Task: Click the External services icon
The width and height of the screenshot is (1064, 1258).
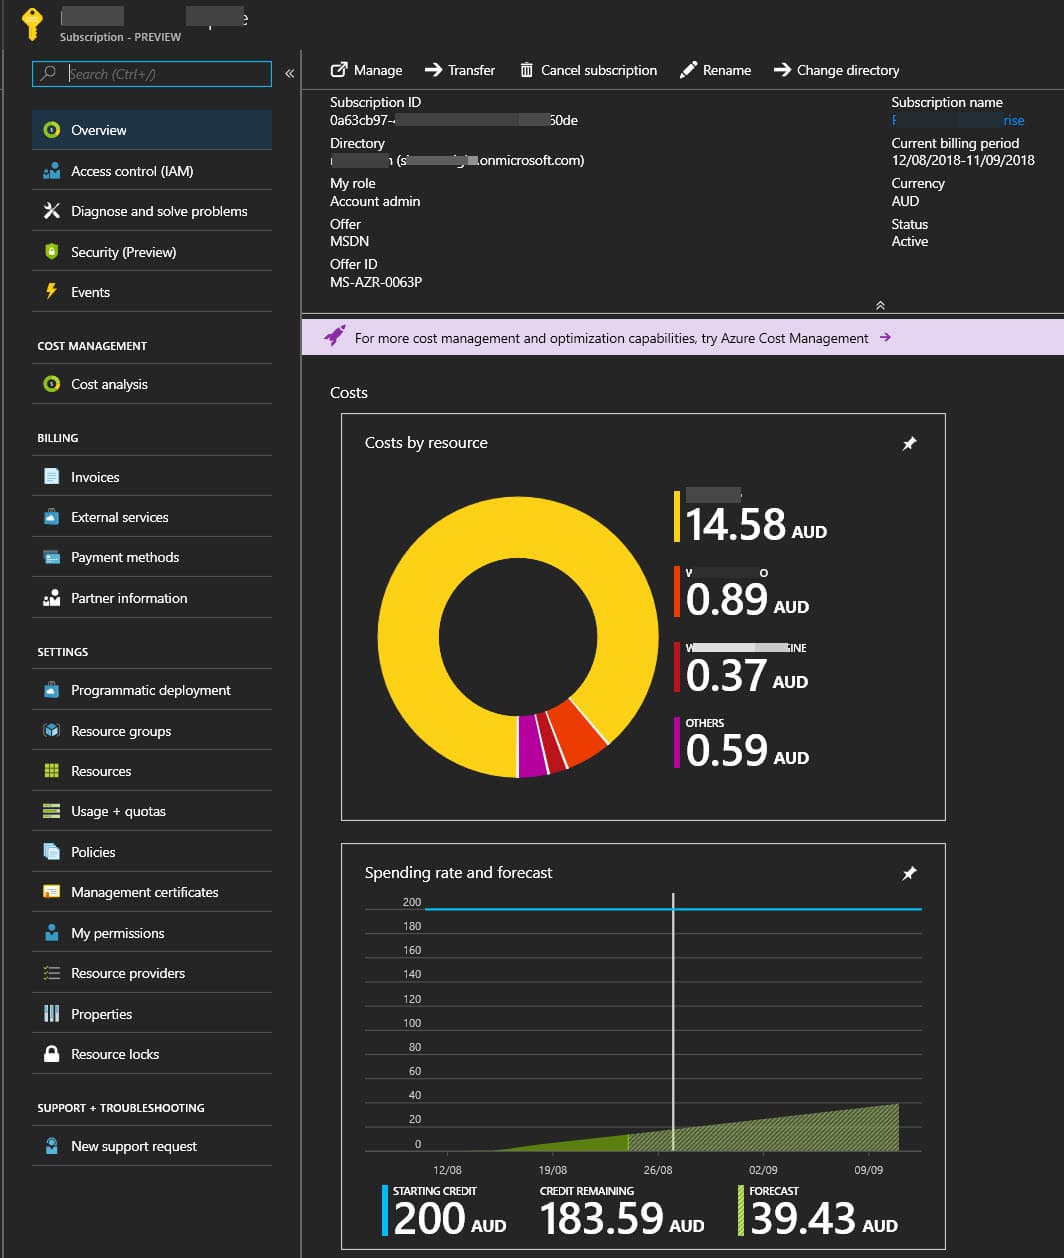Action: 52,517
